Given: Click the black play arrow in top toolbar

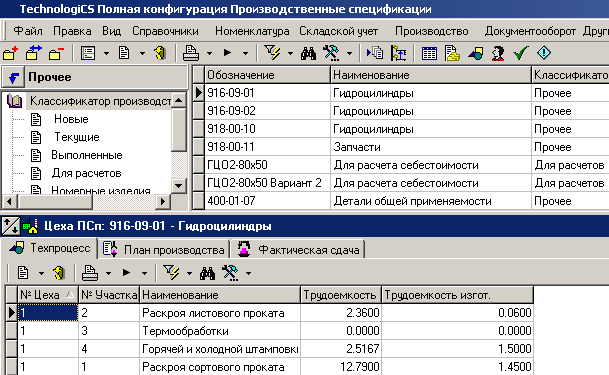Looking at the screenshot, I should click(228, 53).
